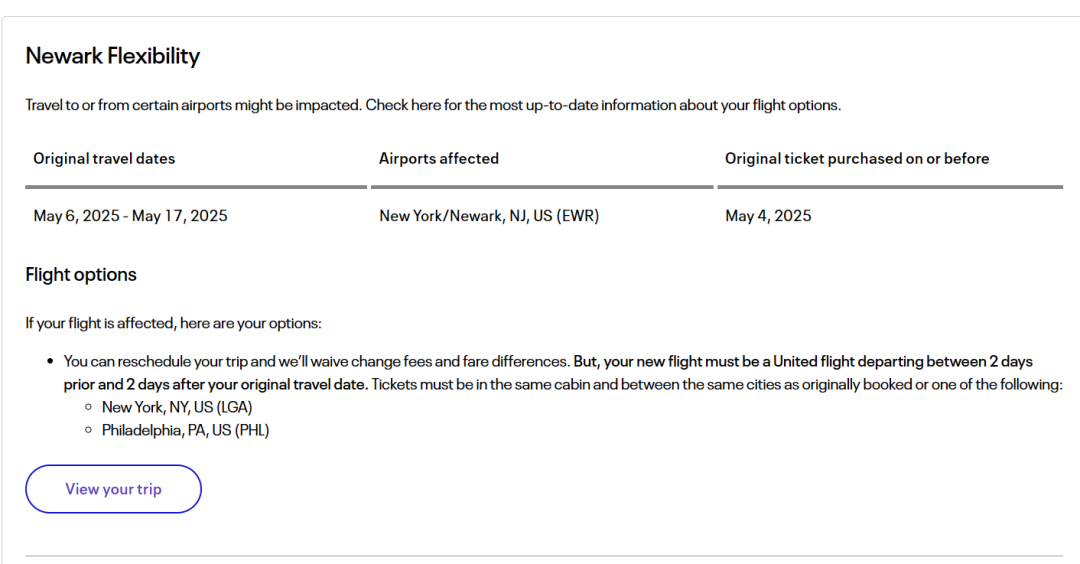The width and height of the screenshot is (1080, 564).
Task: Click the Philadelphia, PA, US (PHL) list item
Action: pos(185,430)
